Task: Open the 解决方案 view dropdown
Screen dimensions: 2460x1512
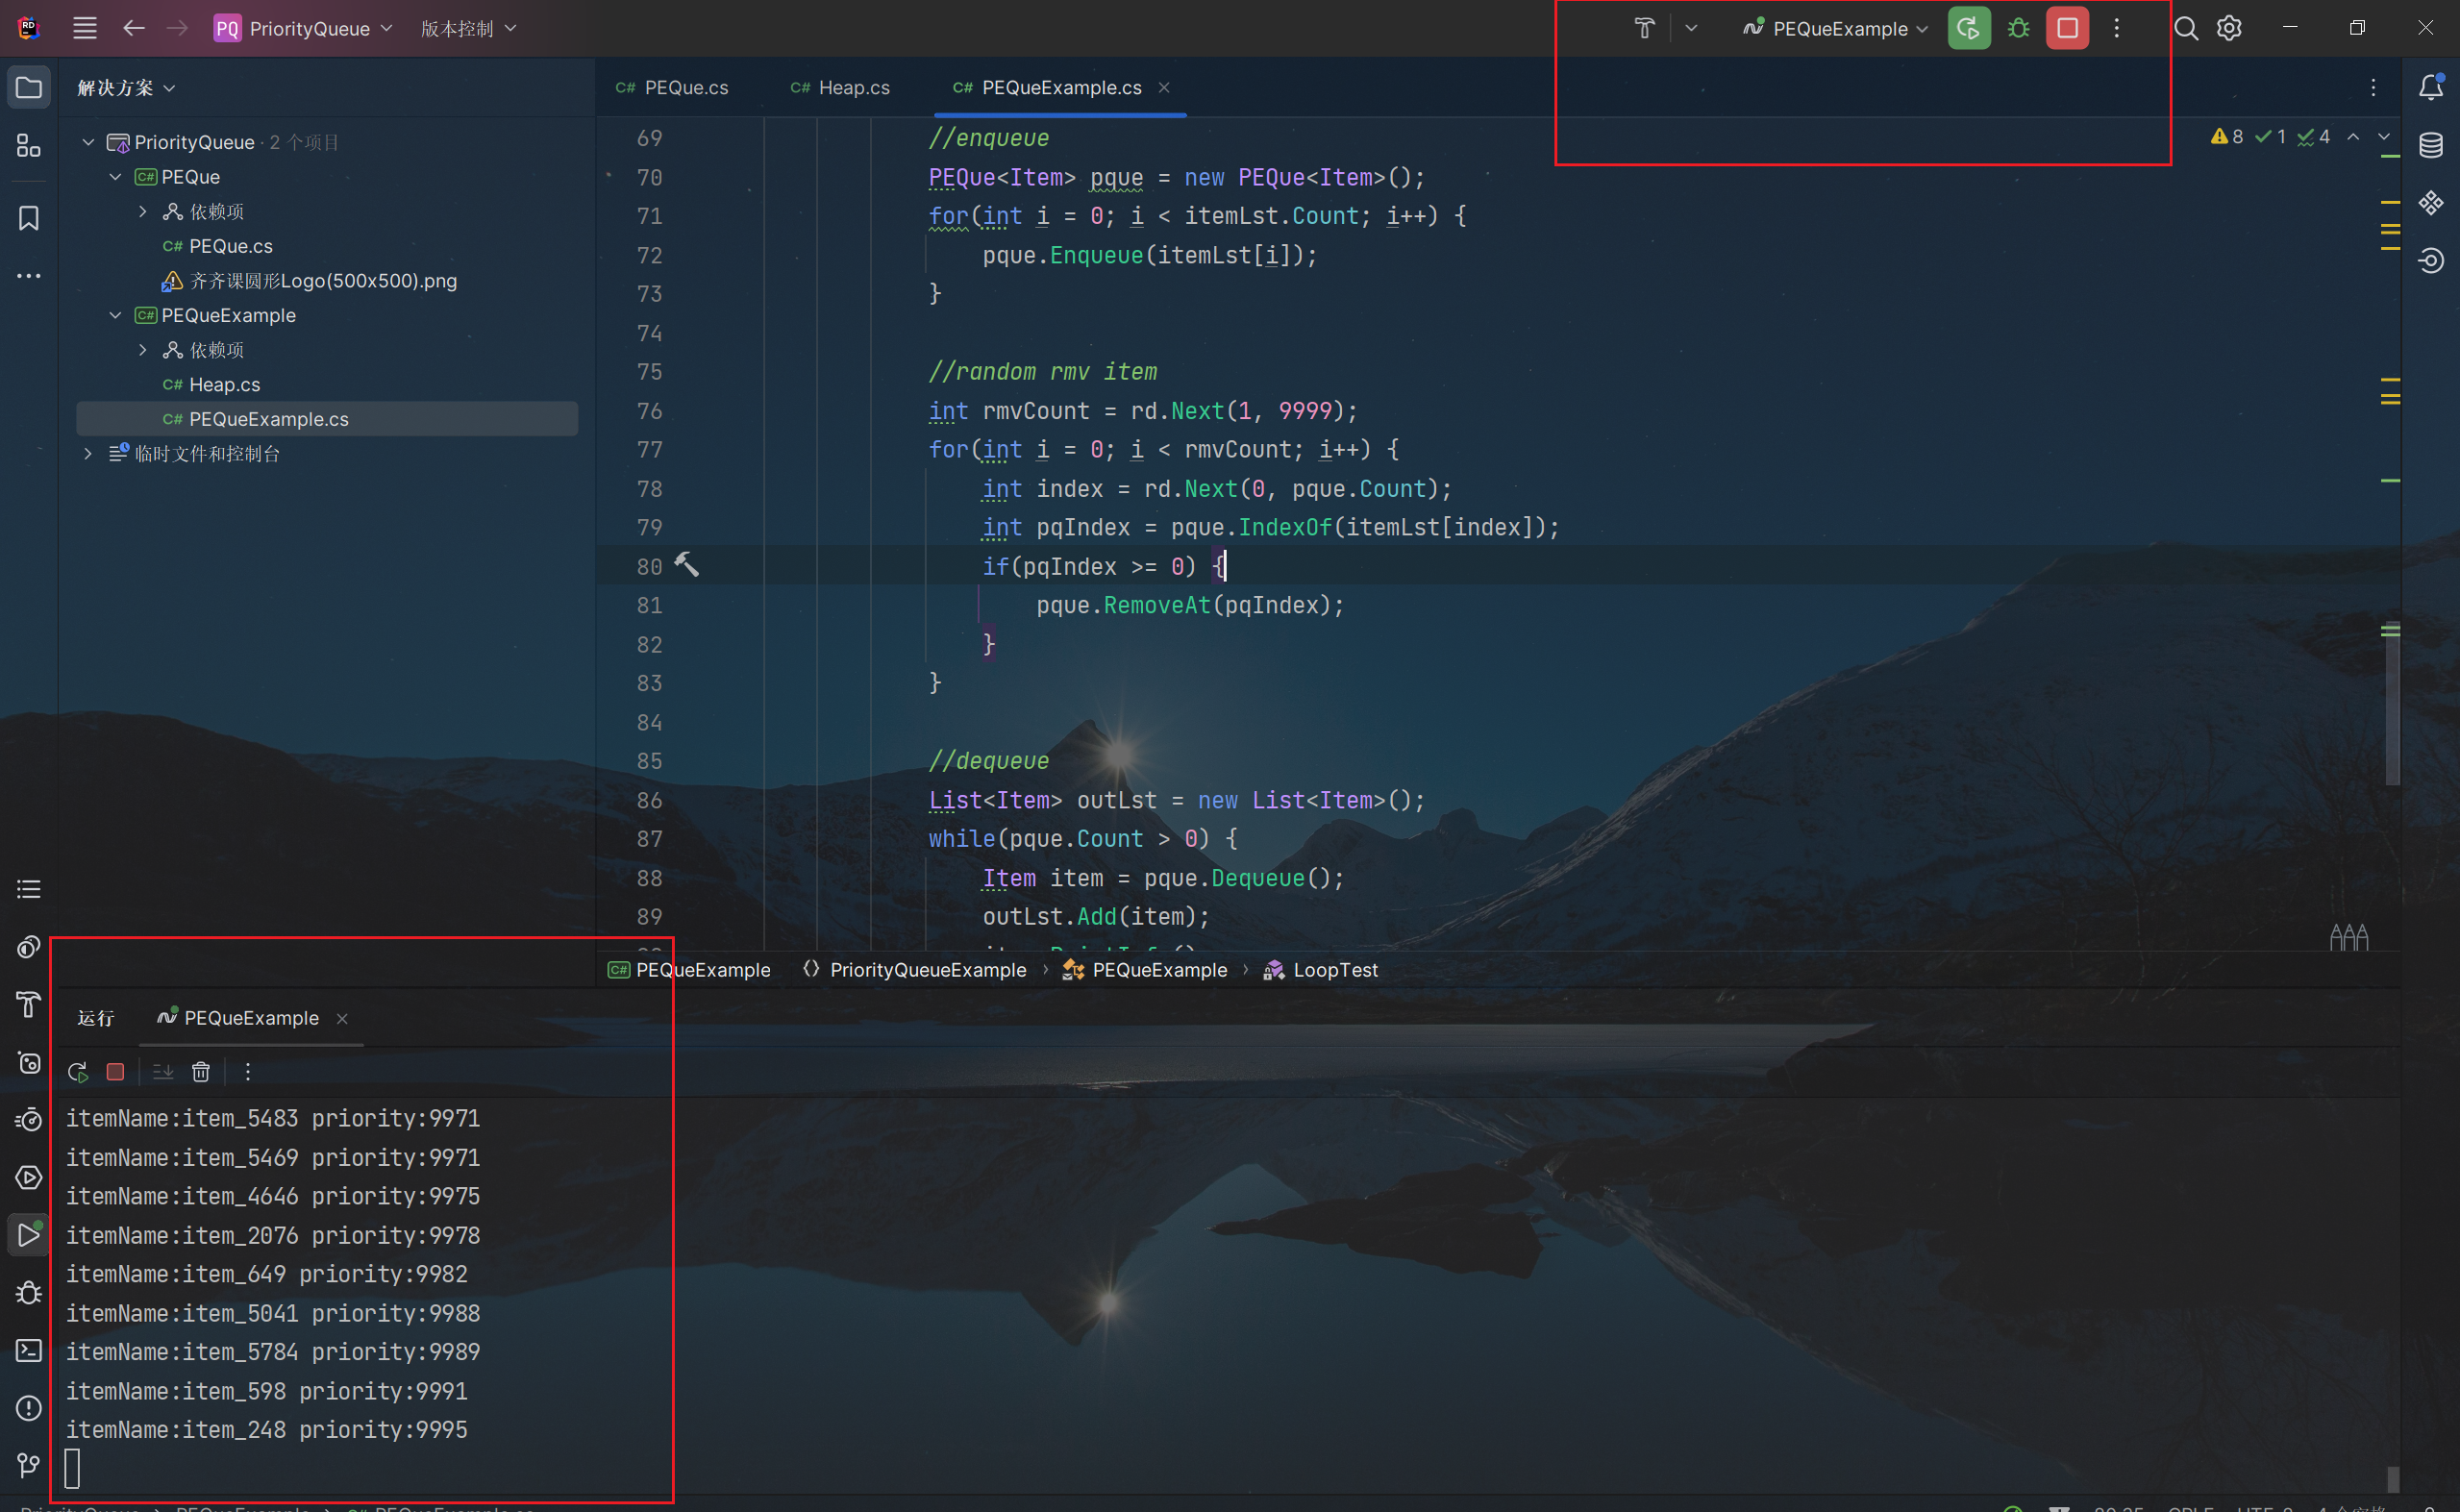Action: 126,88
